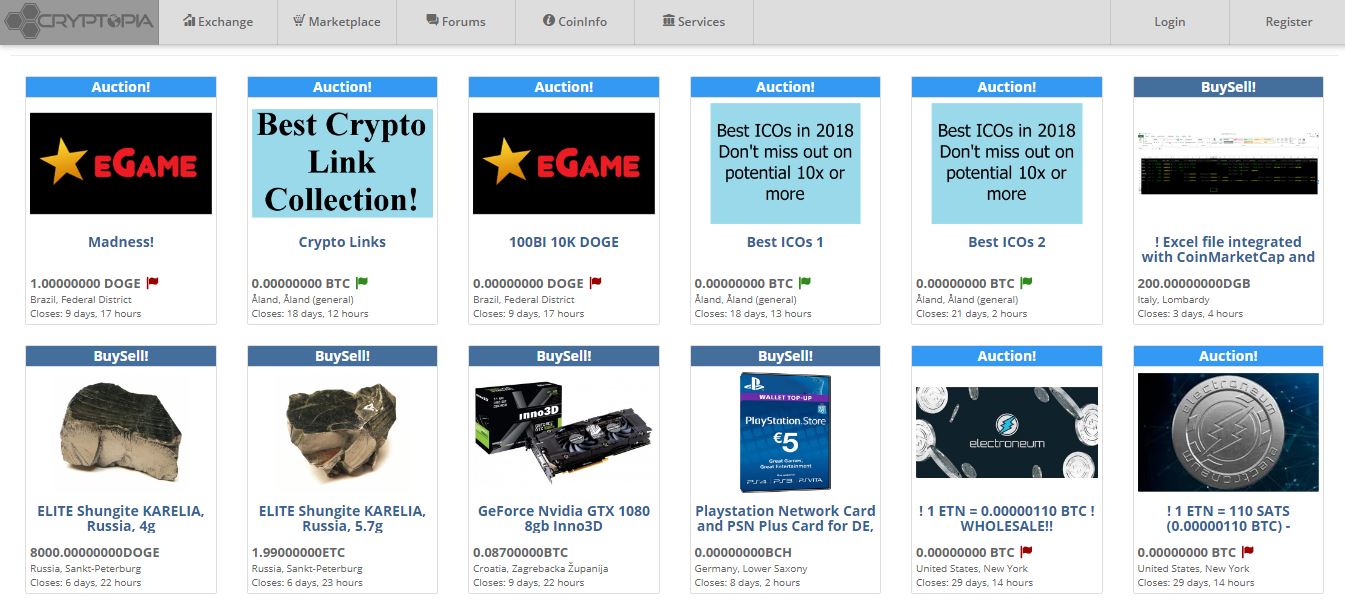Click the Auction! header above ETN 110 SATS

[1229, 356]
